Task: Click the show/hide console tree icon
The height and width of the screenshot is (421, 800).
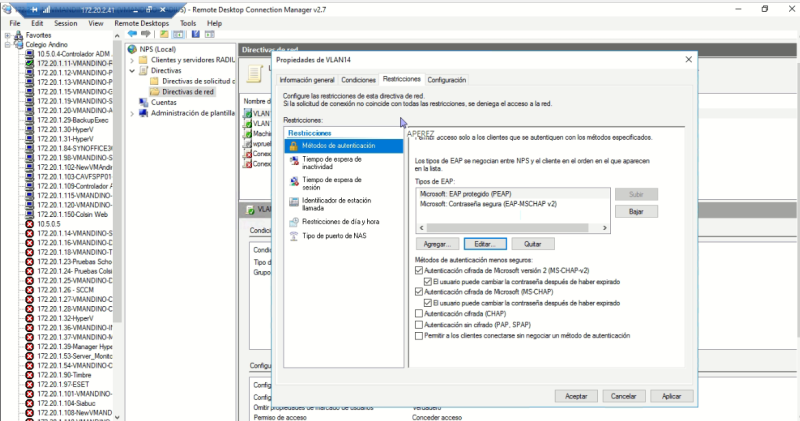Action: [x=178, y=34]
